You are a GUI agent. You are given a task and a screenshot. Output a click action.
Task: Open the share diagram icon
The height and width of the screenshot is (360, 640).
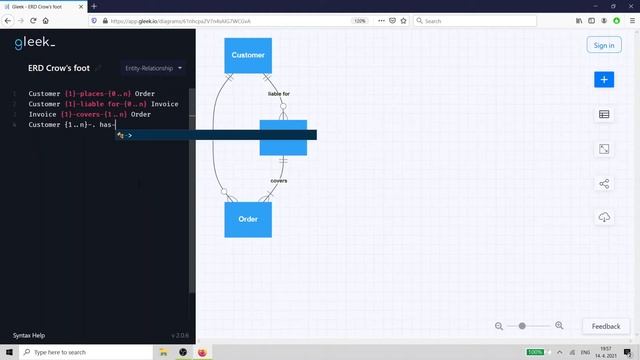click(x=604, y=184)
